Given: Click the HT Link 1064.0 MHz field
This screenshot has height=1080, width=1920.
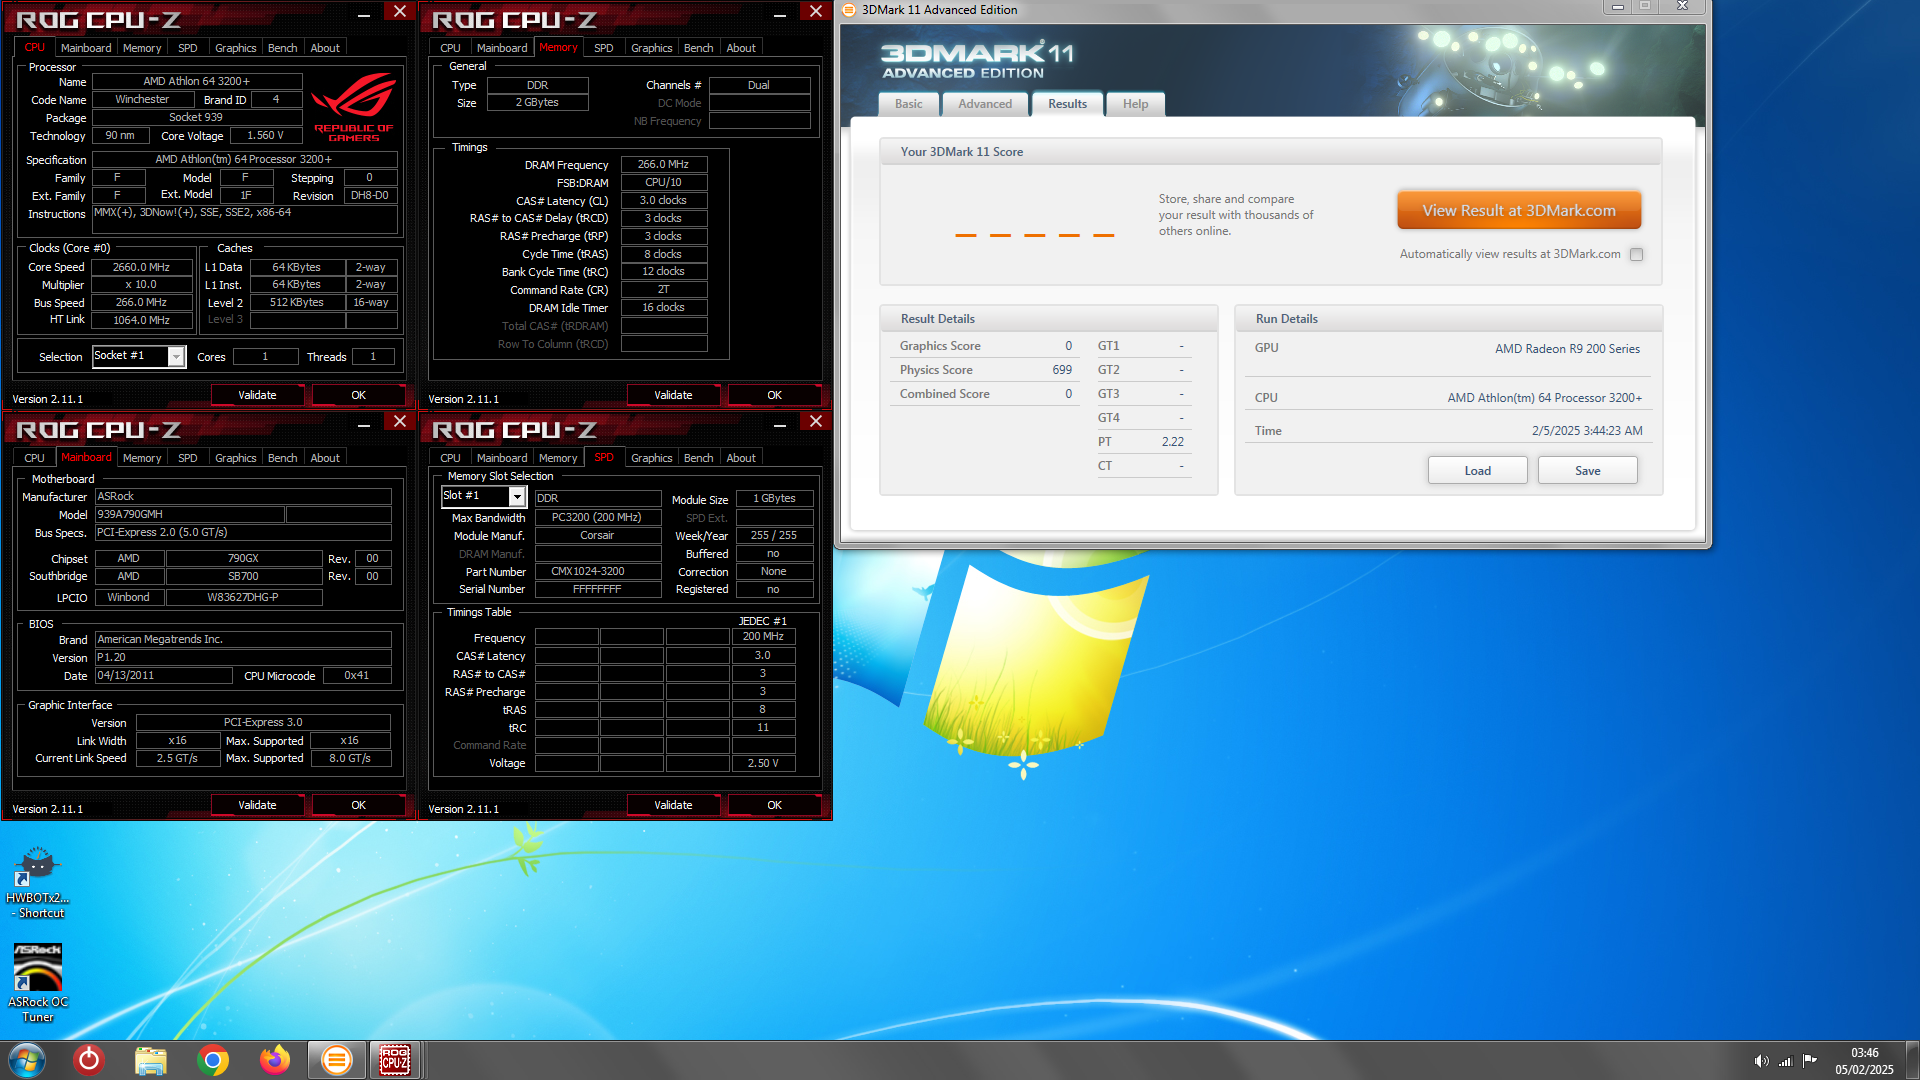Looking at the screenshot, I should tap(142, 320).
